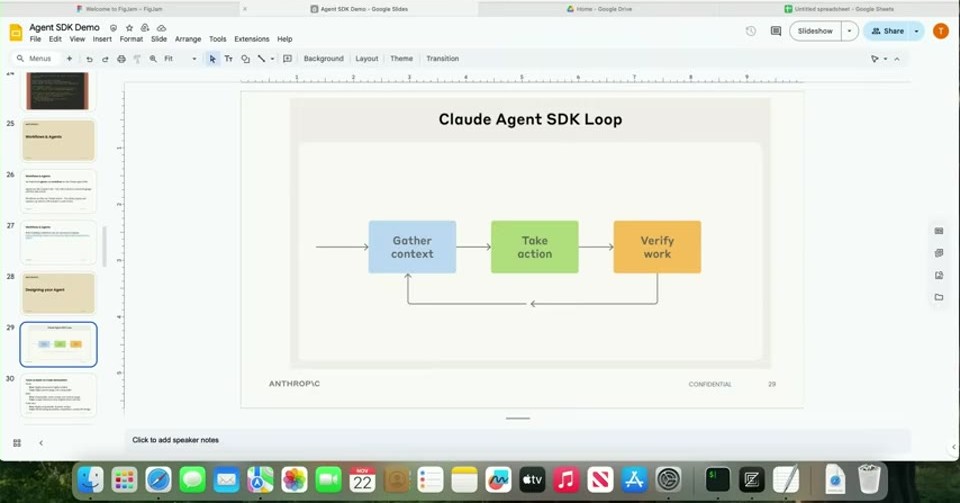
Task: Open the comments icon near Slideshow
Action: click(776, 31)
